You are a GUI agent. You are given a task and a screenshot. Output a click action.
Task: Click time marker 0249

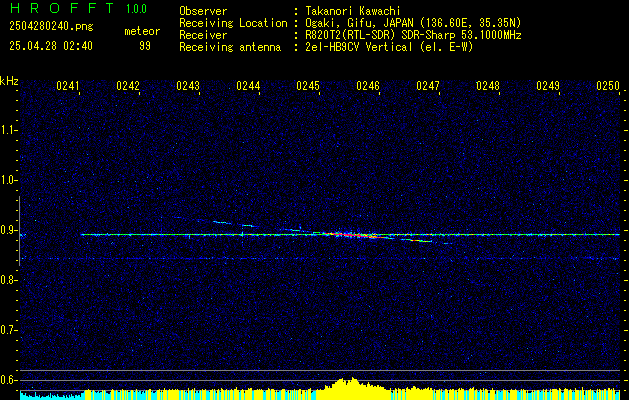tap(548, 86)
